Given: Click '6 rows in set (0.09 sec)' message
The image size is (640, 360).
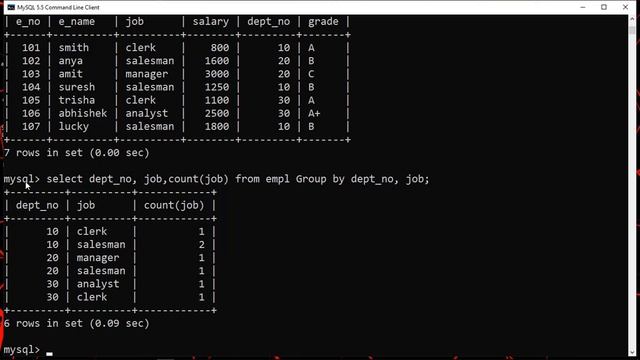Looking at the screenshot, I should 76,324.
